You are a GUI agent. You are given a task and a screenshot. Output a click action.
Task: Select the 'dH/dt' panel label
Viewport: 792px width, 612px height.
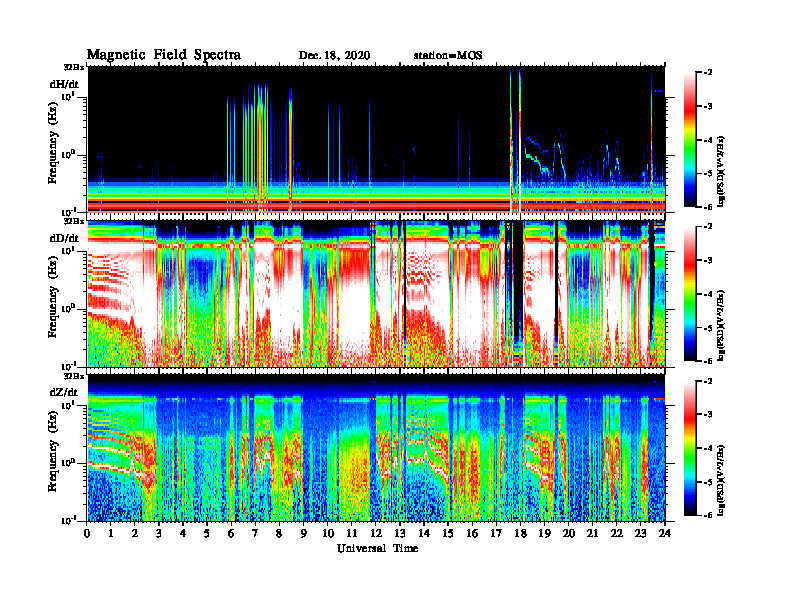64,84
